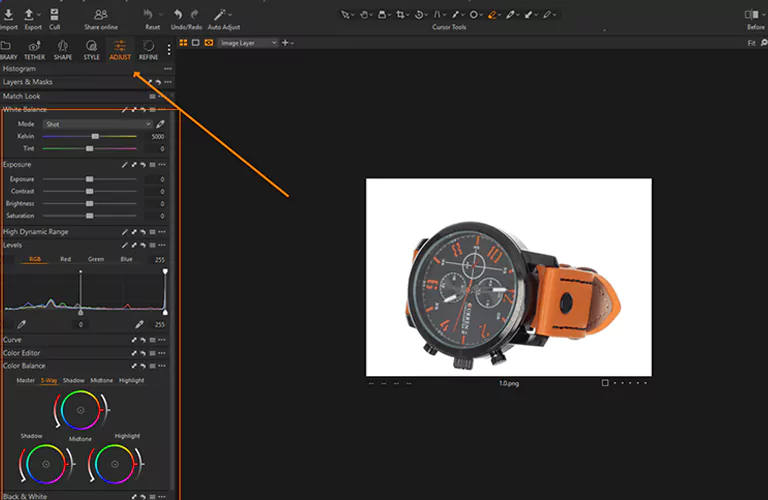Toggle the orange eye proofing icon
The width and height of the screenshot is (768, 500).
208,43
